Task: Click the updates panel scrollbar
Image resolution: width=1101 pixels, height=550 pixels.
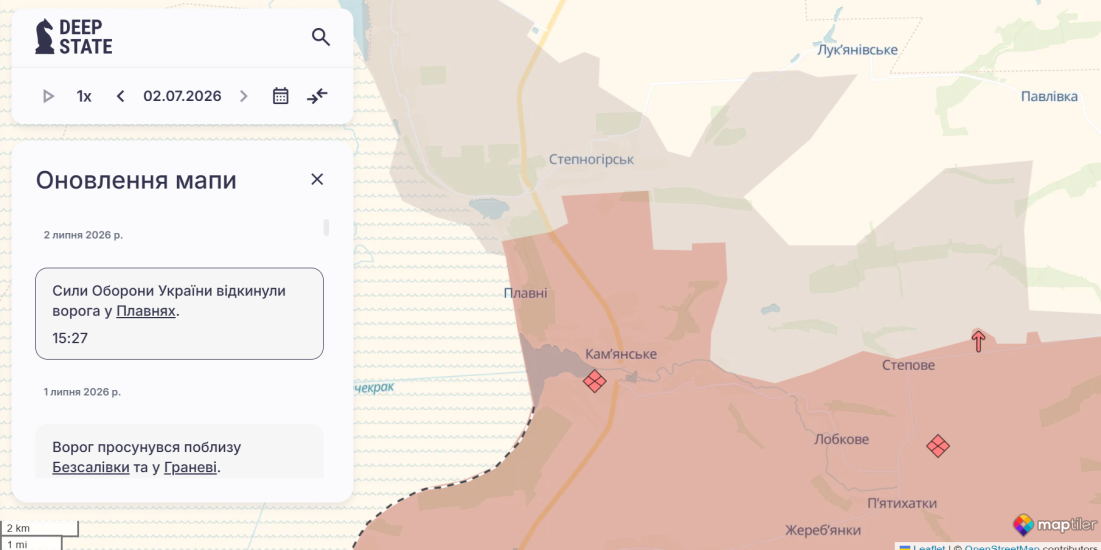Action: [326, 228]
